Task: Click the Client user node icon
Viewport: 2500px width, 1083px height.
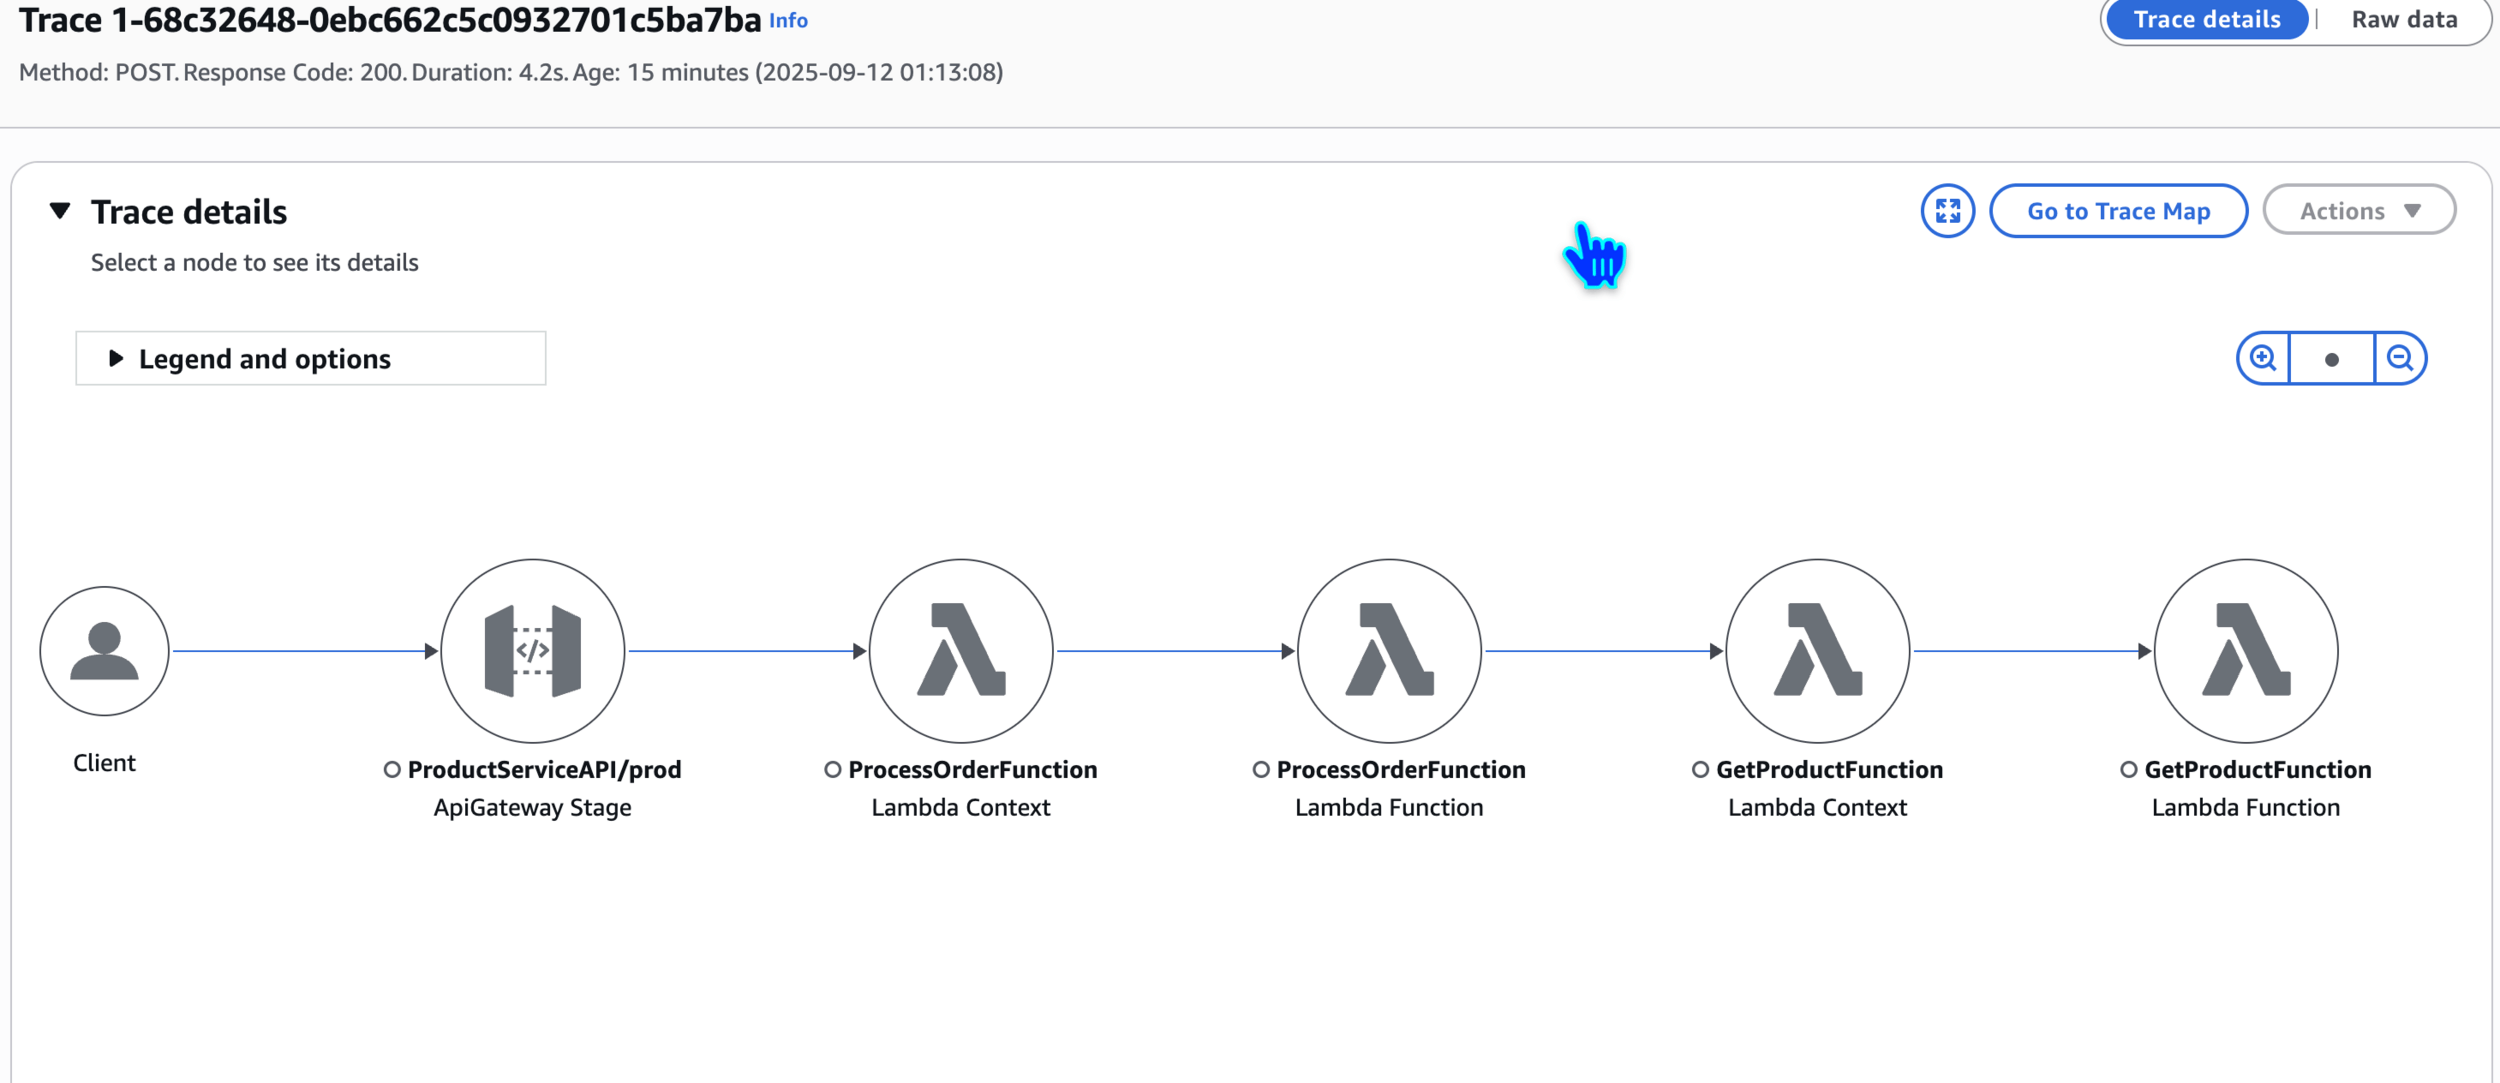Action: tap(104, 651)
